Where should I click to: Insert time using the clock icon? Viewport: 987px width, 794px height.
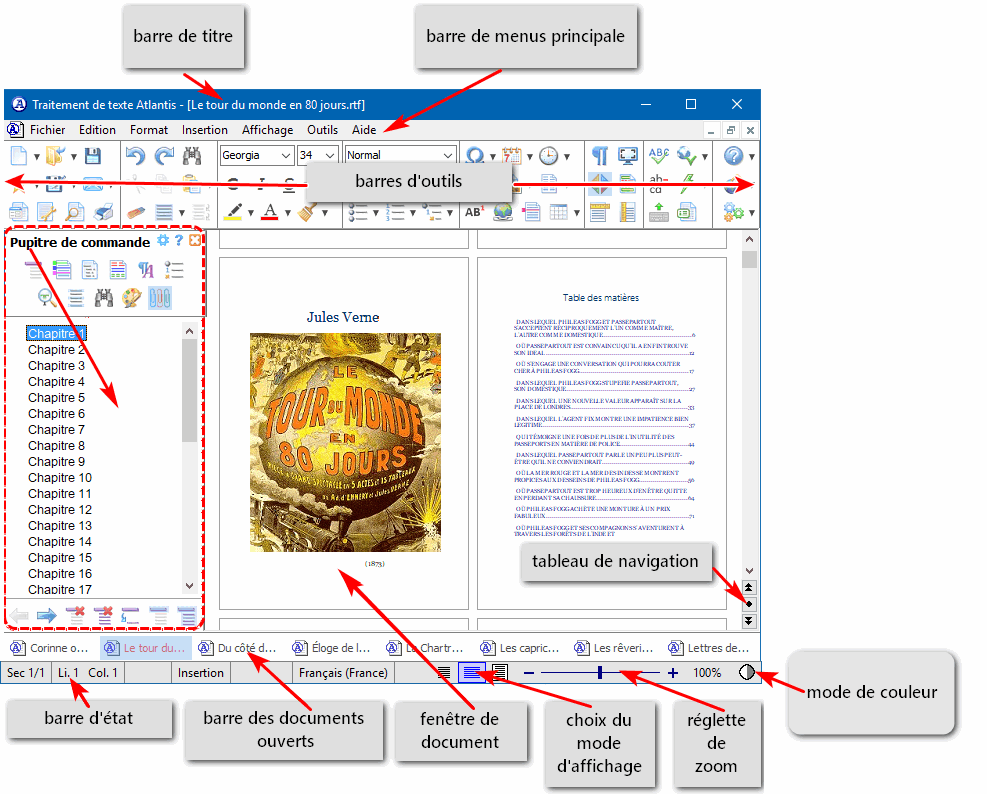548,156
